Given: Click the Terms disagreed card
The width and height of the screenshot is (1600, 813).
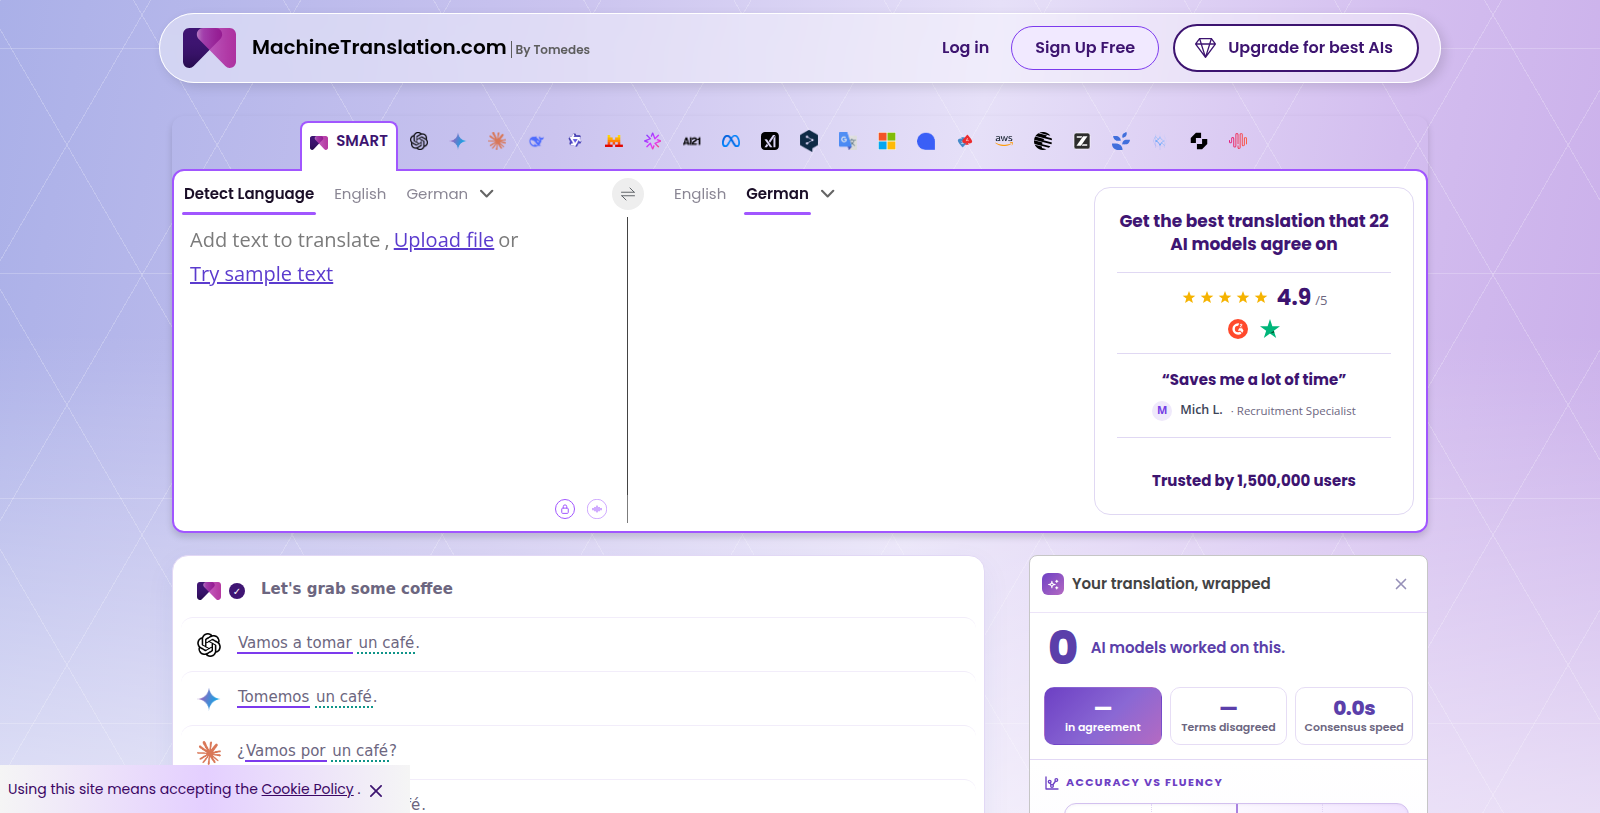Looking at the screenshot, I should pos(1228,716).
